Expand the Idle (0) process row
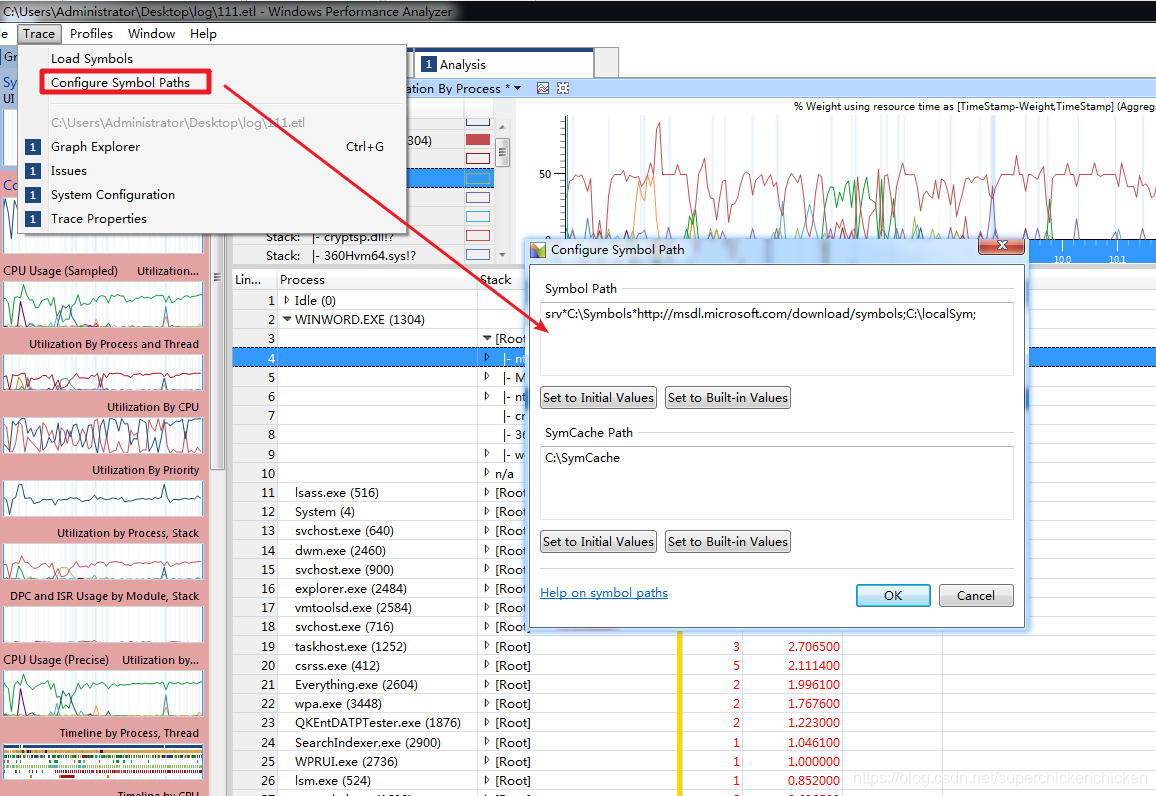 click(x=287, y=300)
